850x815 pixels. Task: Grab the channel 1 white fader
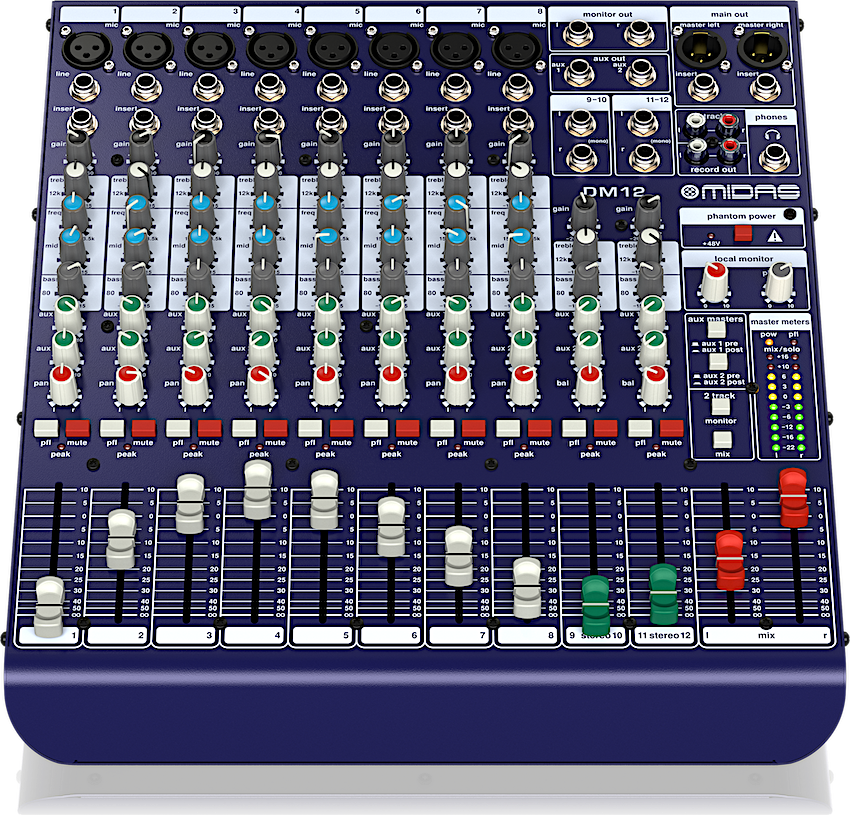click(x=49, y=606)
